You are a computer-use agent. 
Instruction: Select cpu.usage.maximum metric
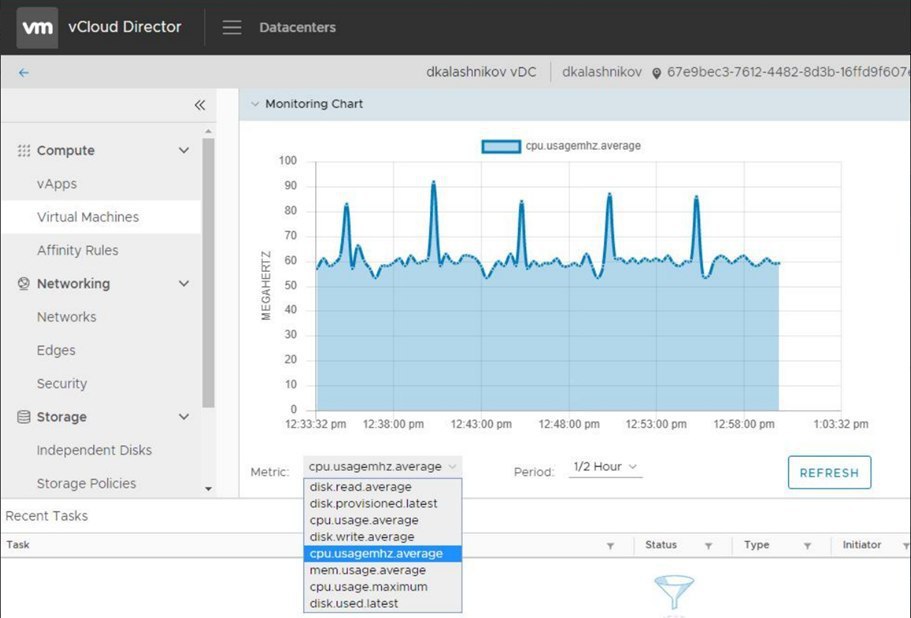(x=383, y=587)
